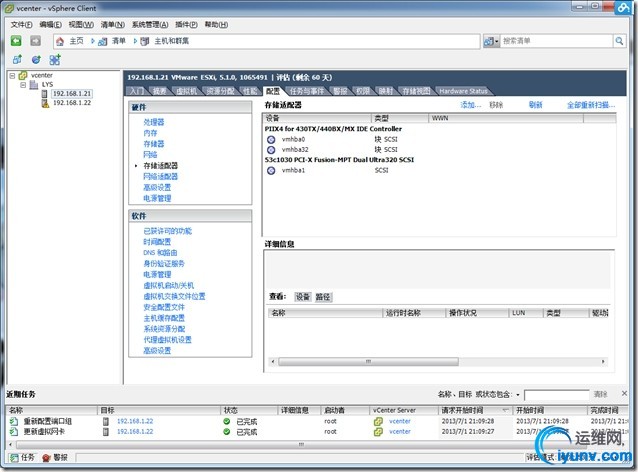Select the LYS datacenter icon

(34, 85)
